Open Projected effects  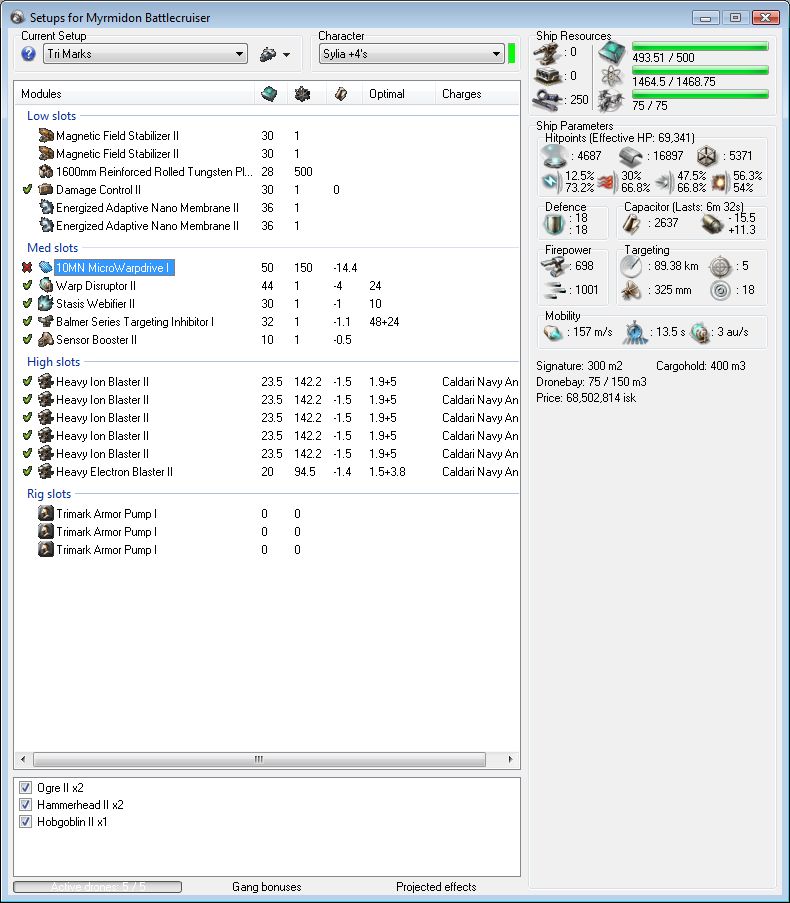(436, 887)
